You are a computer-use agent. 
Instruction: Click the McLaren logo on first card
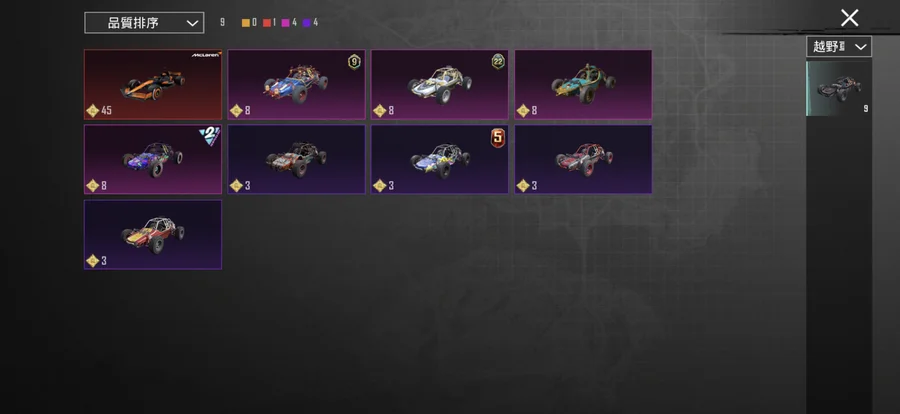click(205, 55)
